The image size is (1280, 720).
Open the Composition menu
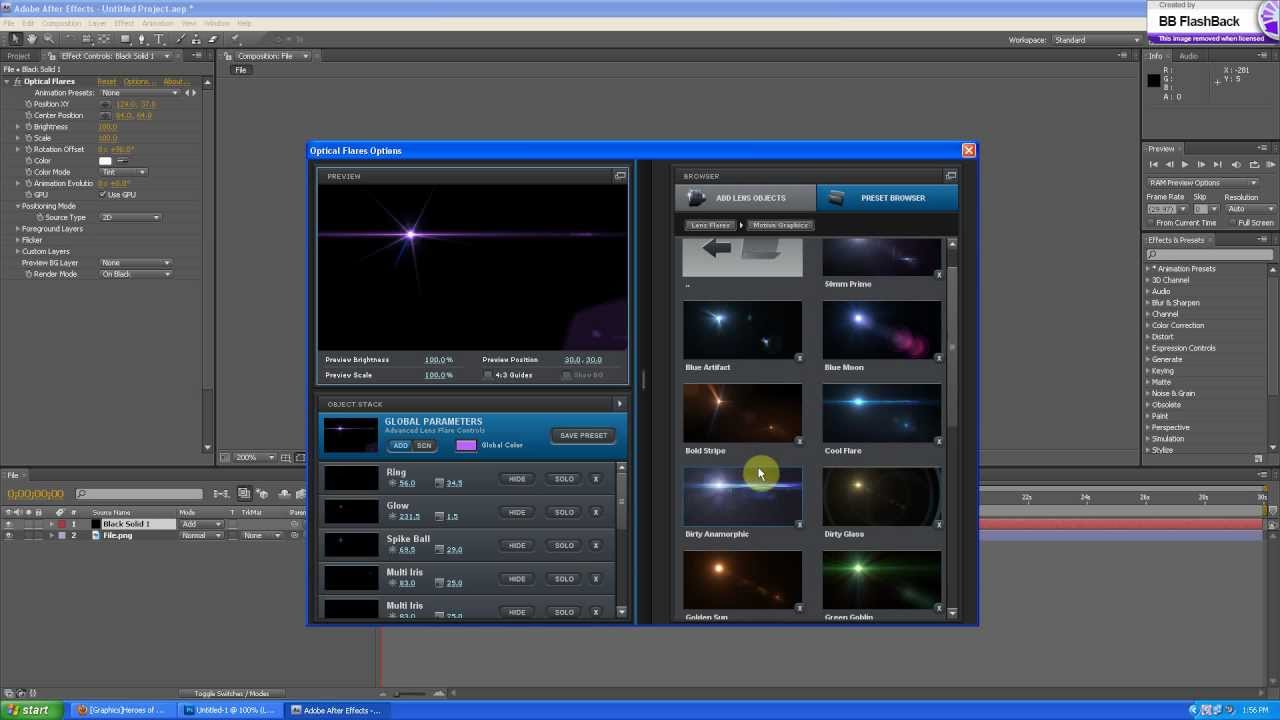pyautogui.click(x=62, y=23)
